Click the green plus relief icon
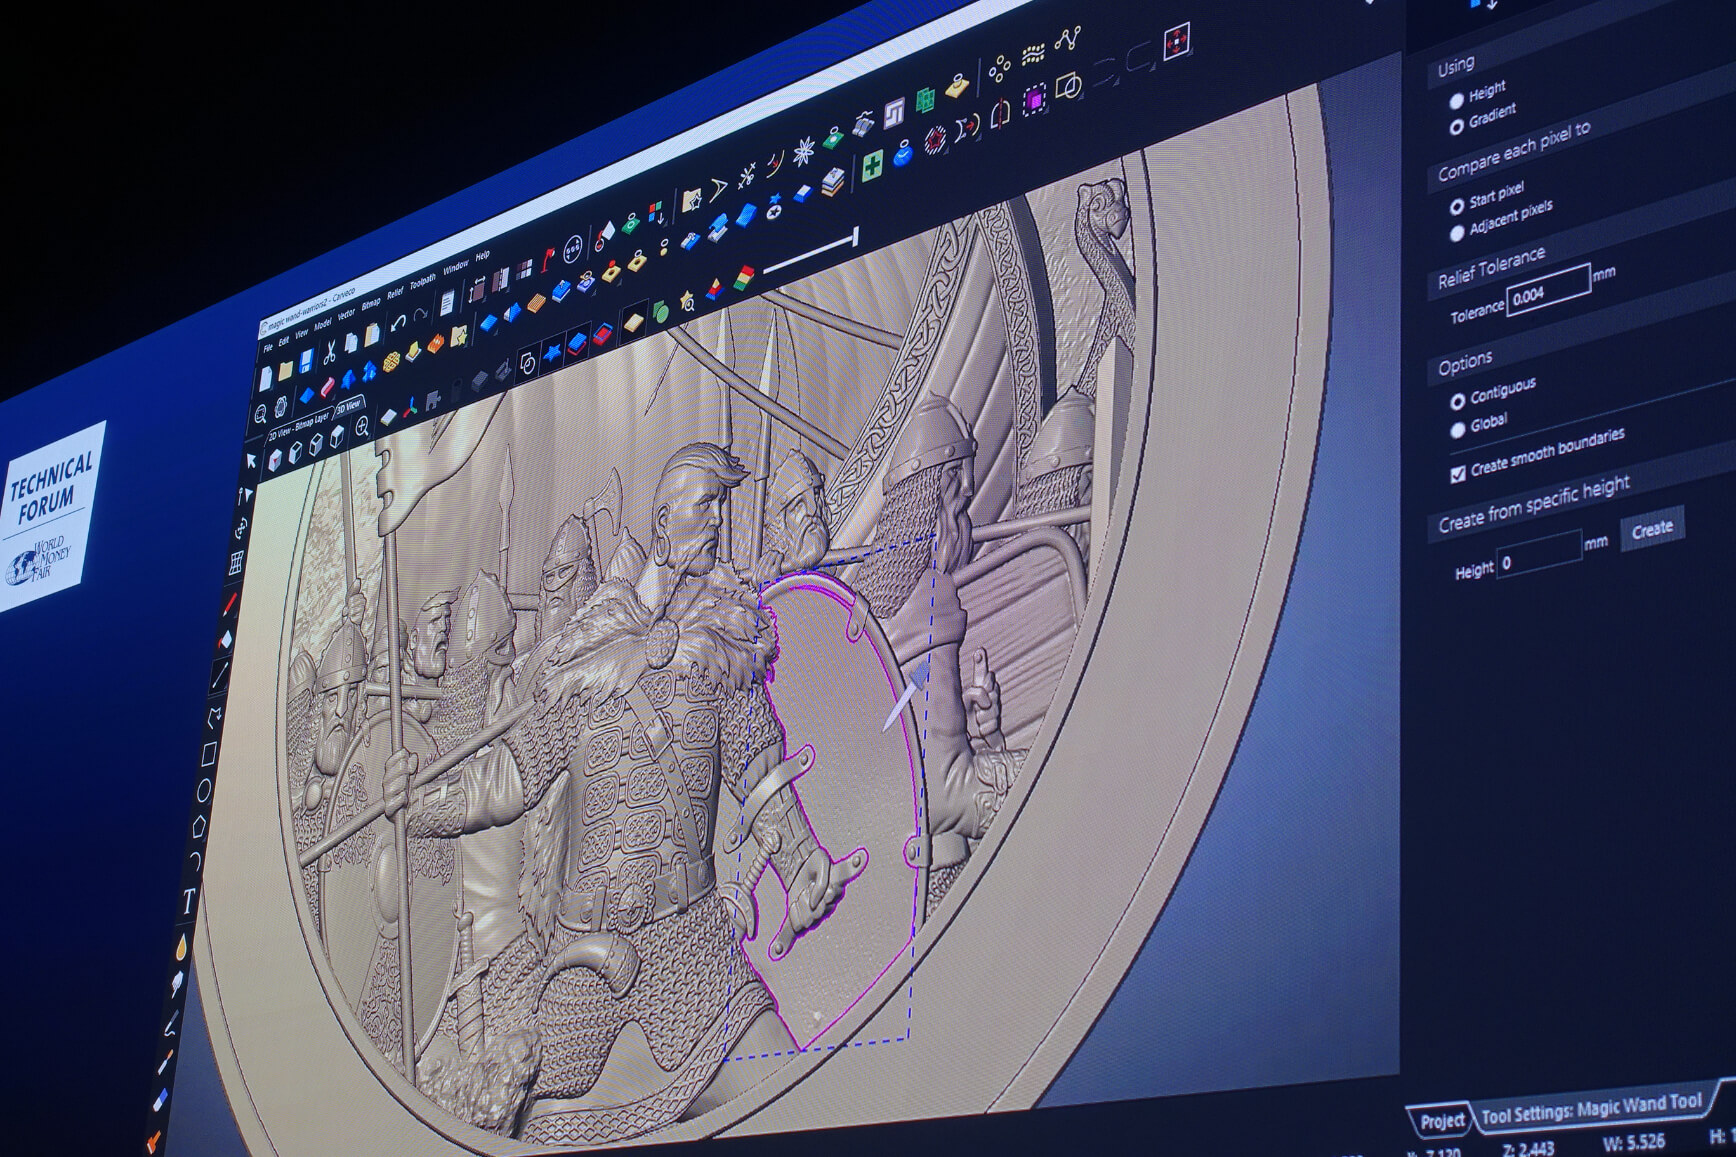Viewport: 1736px width, 1157px height. click(x=872, y=166)
